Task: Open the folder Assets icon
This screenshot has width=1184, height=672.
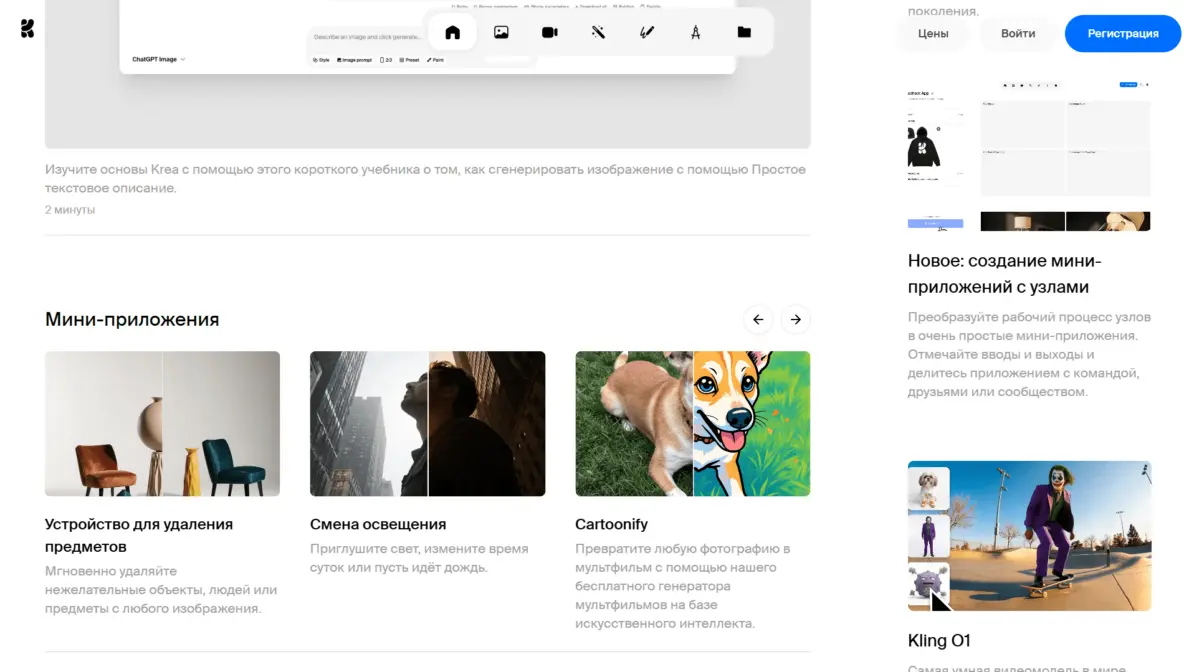Action: tap(744, 32)
